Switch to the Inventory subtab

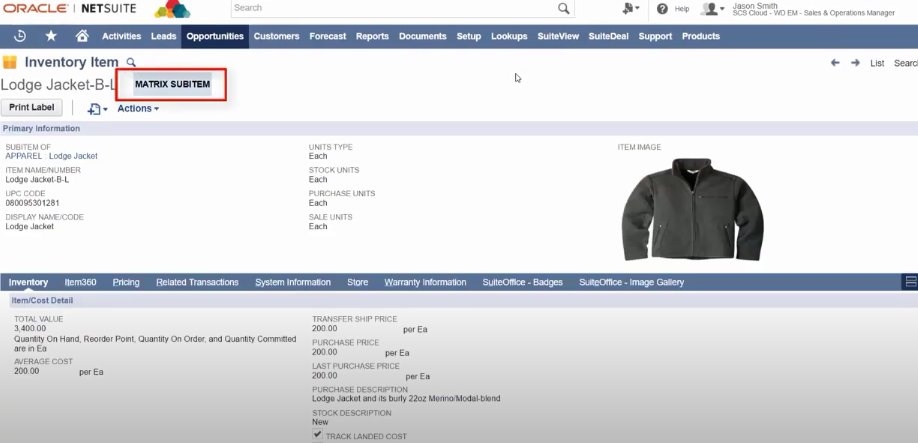click(x=28, y=282)
